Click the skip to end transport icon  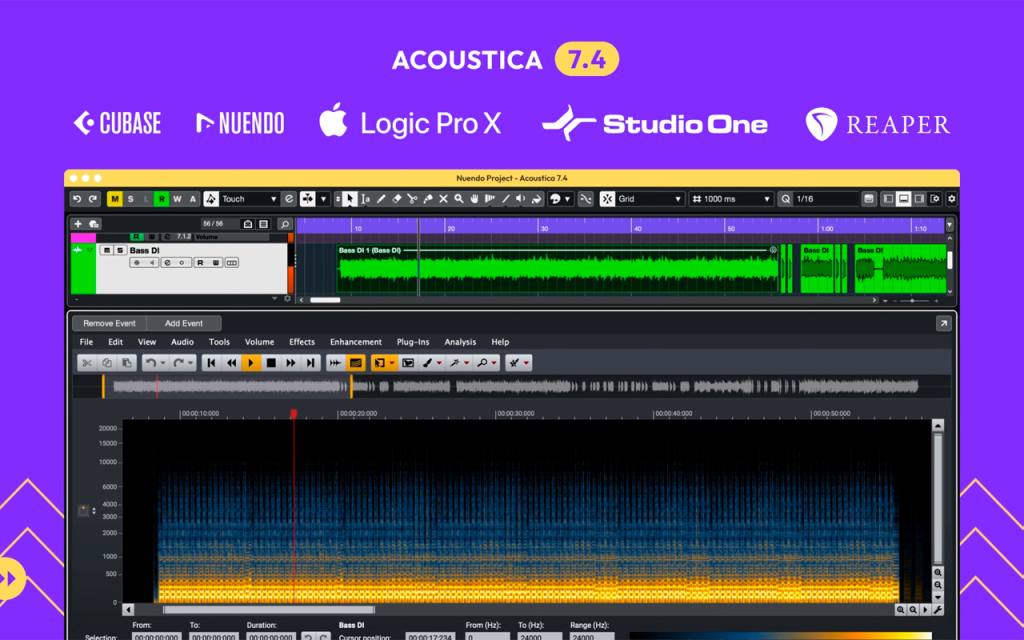(311, 362)
